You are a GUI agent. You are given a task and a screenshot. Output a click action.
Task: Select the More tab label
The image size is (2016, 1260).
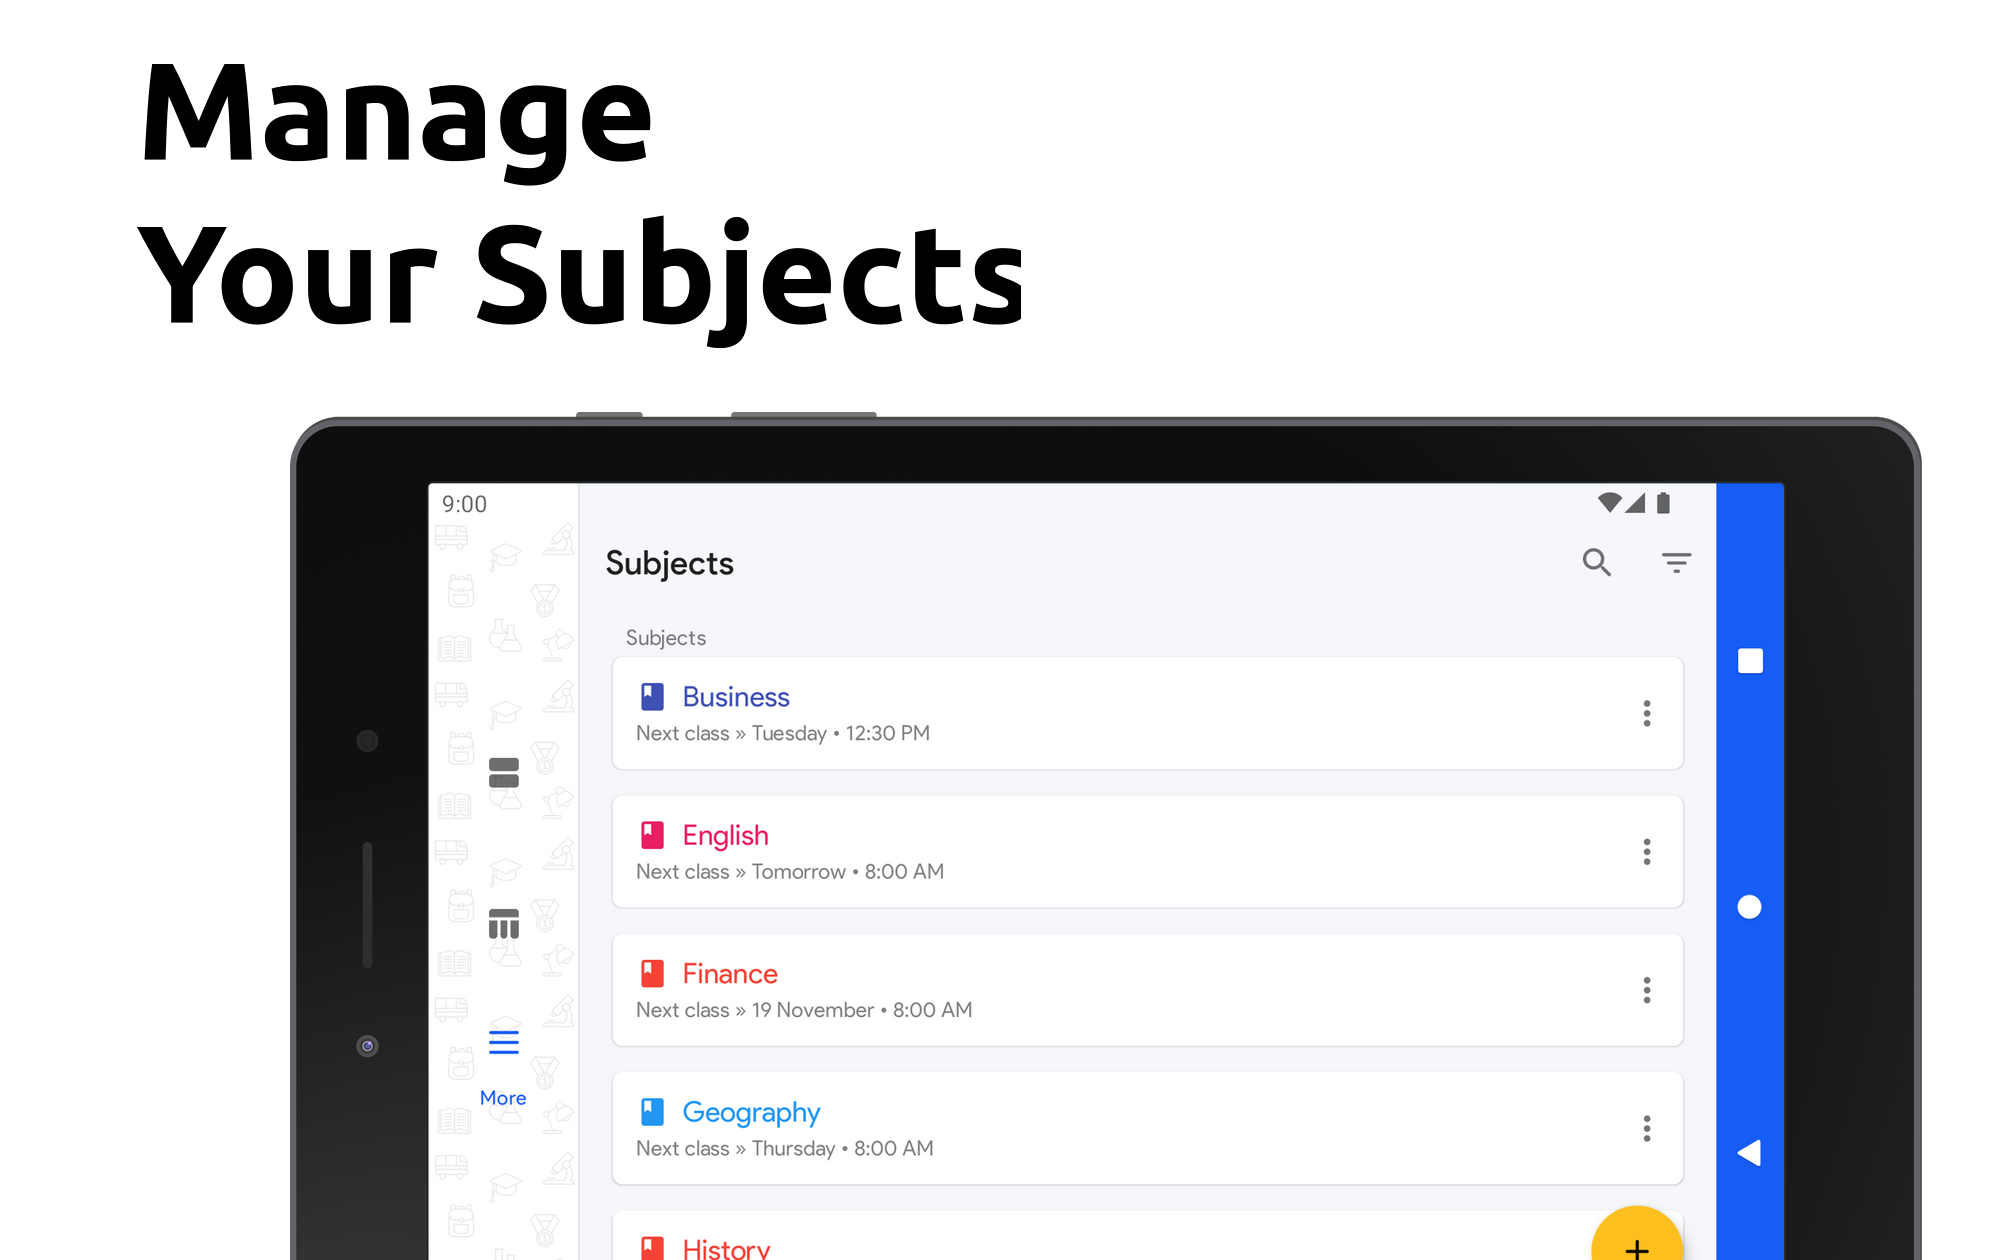[503, 1098]
